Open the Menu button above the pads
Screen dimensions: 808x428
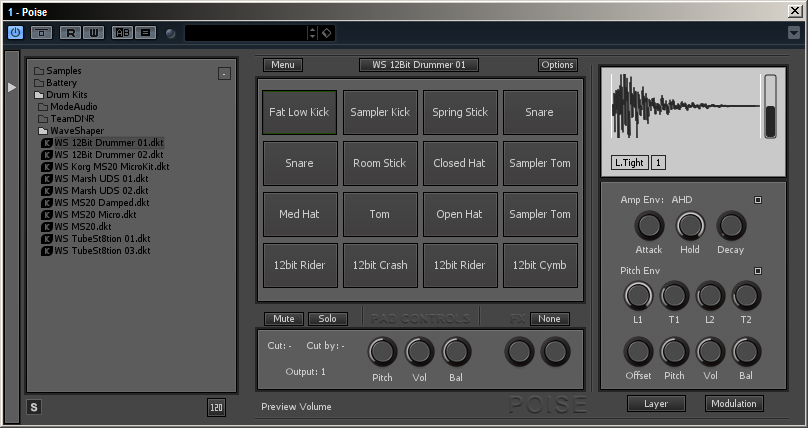[x=283, y=65]
